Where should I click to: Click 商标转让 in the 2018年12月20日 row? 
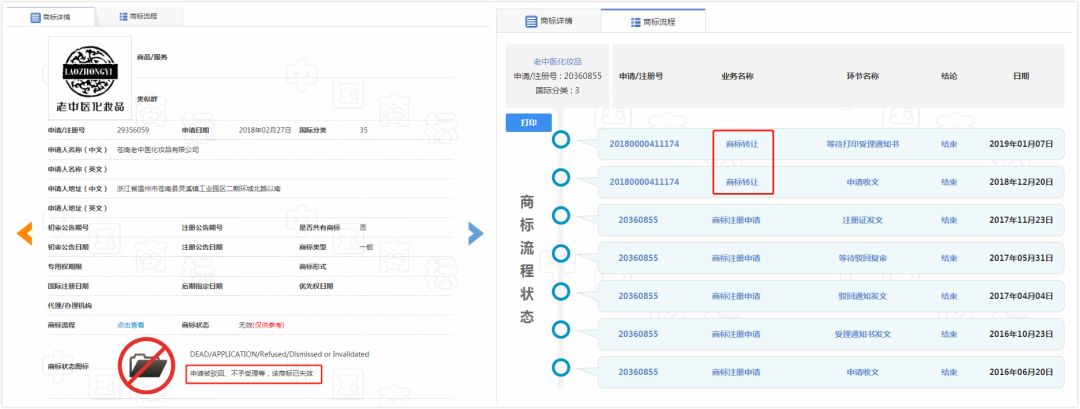[742, 182]
